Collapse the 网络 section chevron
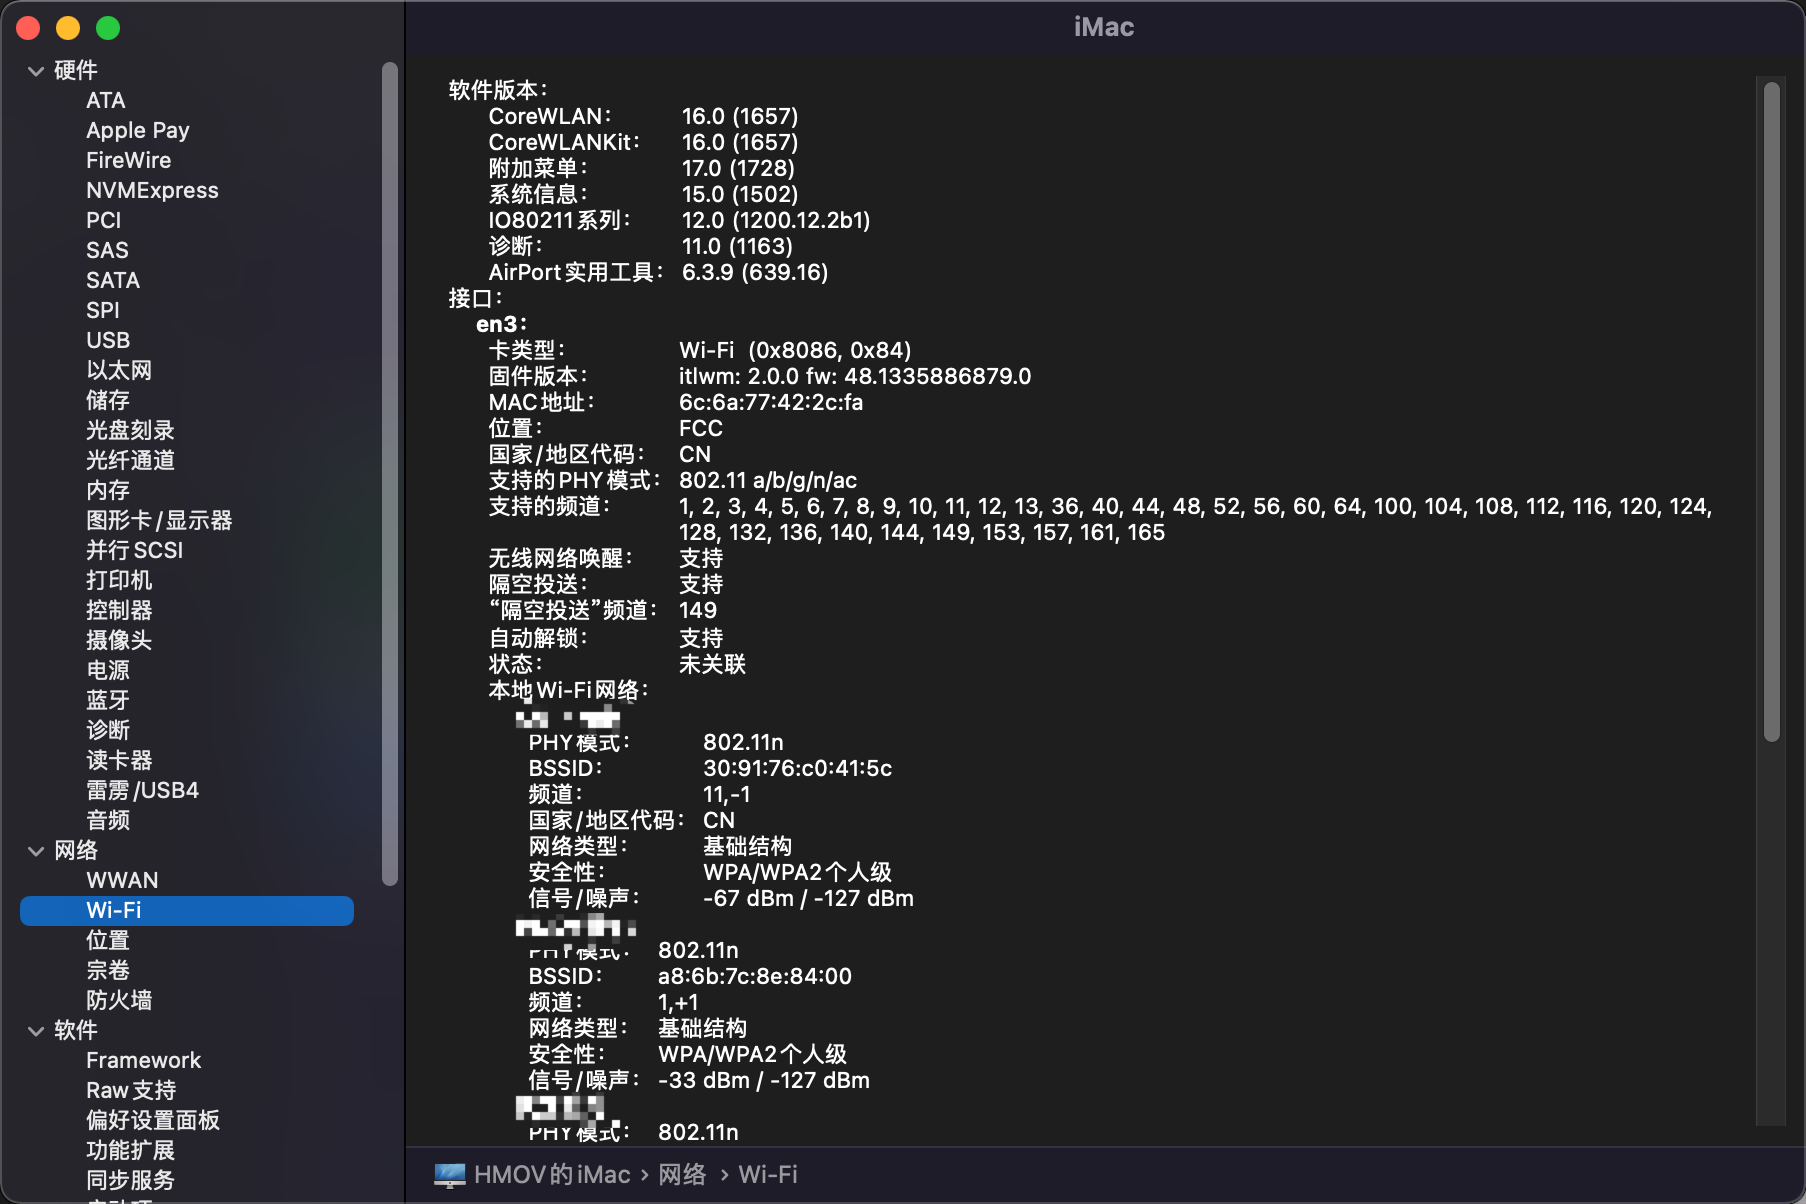This screenshot has width=1806, height=1204. (37, 850)
